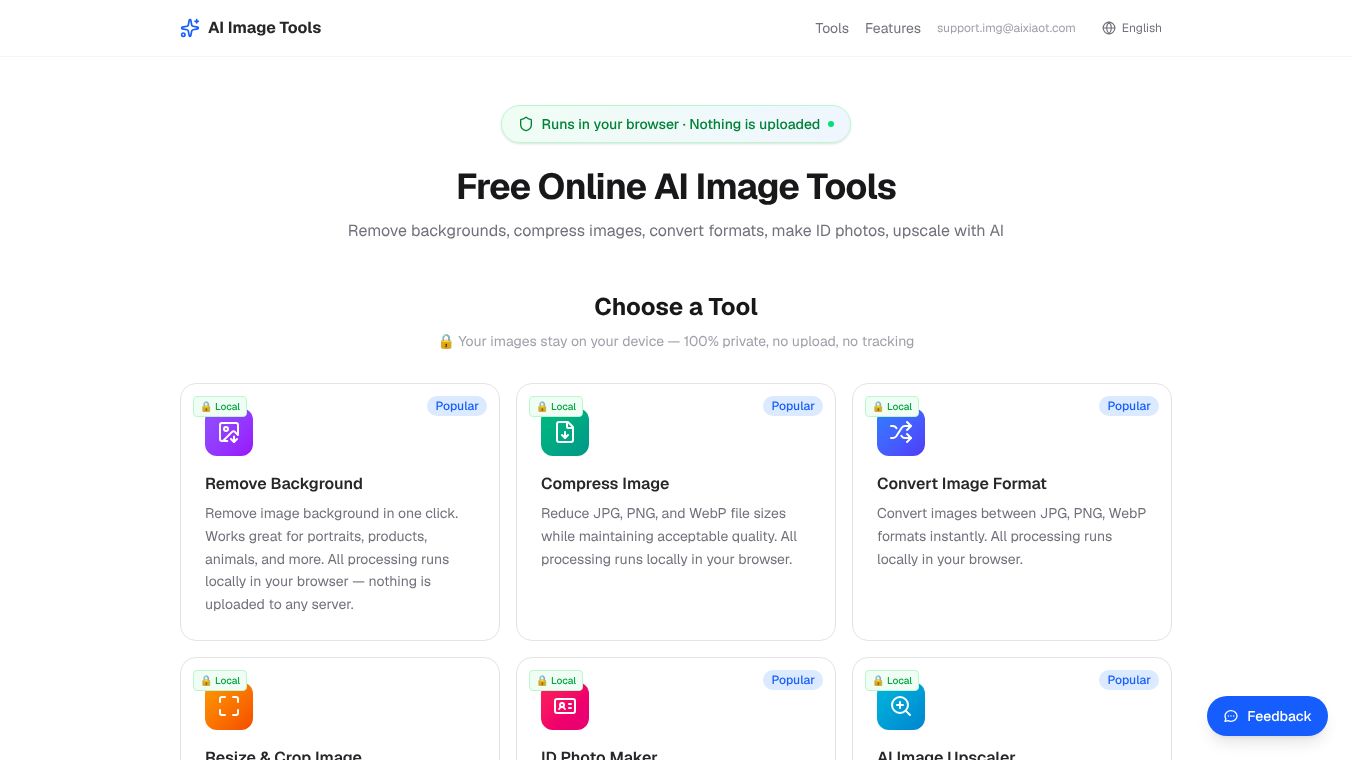Click the chat bubble icon on Feedback

pos(1231,716)
